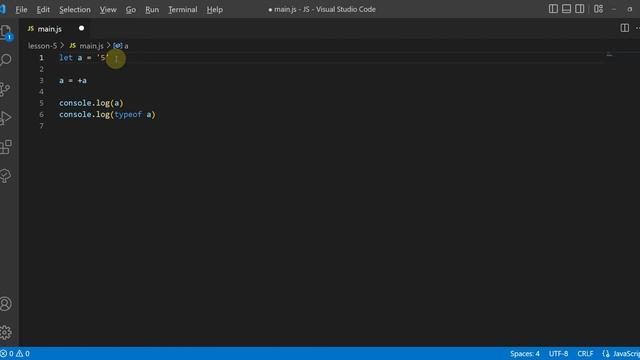Click the JS file icon on main.js tab
Screen dimensions: 640x360
pos(31,29)
